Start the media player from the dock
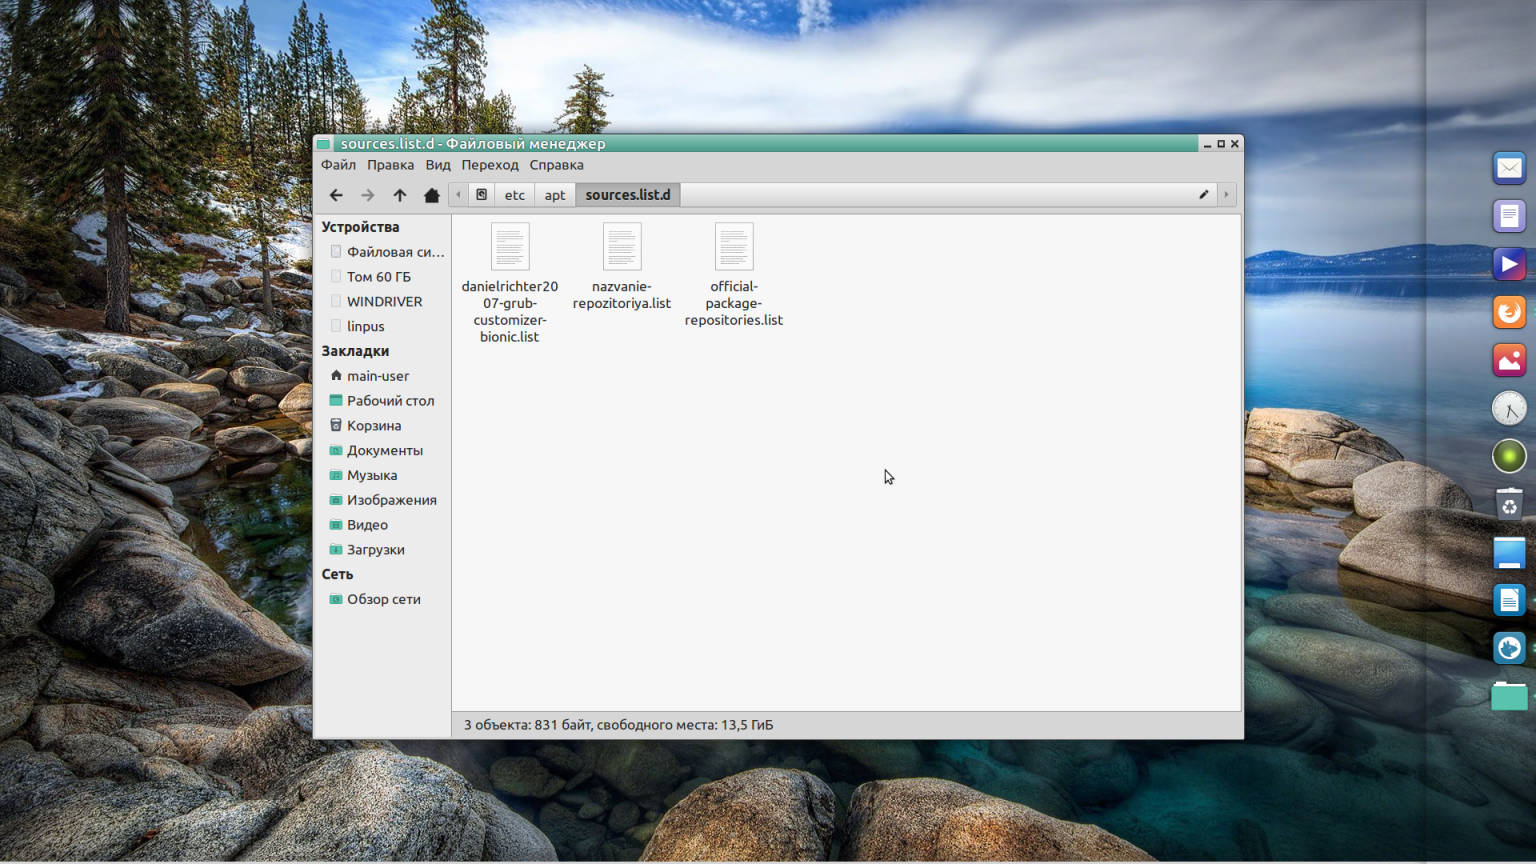 point(1509,263)
